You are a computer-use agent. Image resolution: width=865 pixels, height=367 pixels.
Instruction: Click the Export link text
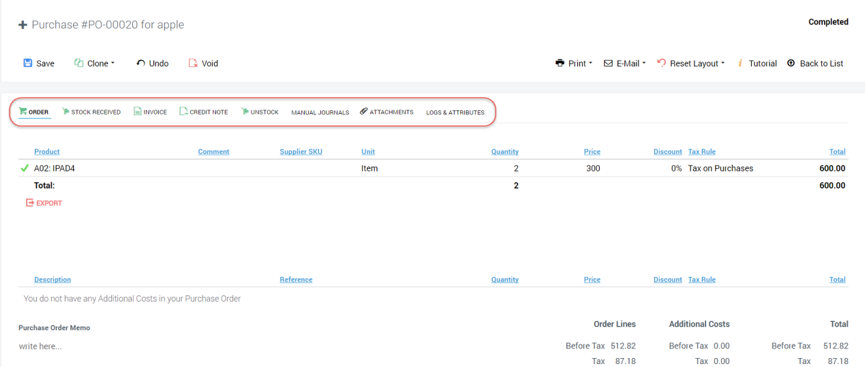[x=49, y=203]
